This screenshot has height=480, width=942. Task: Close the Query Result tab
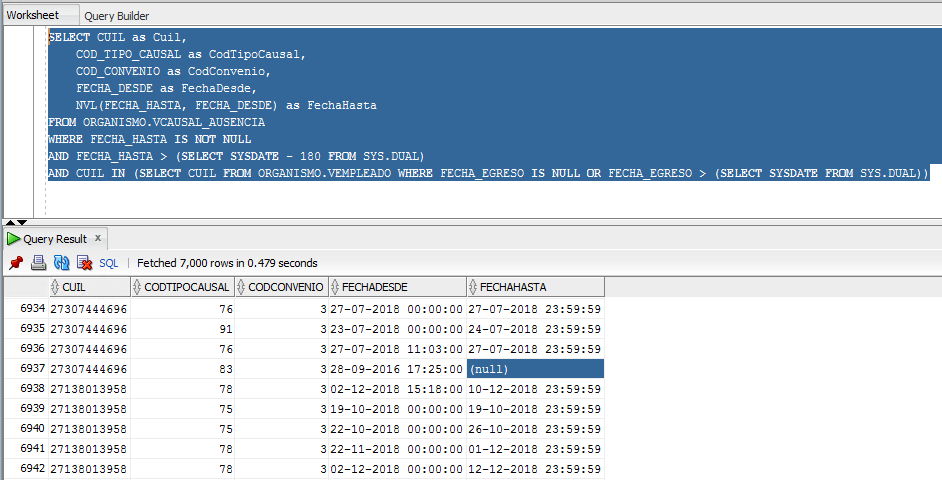tap(97, 239)
